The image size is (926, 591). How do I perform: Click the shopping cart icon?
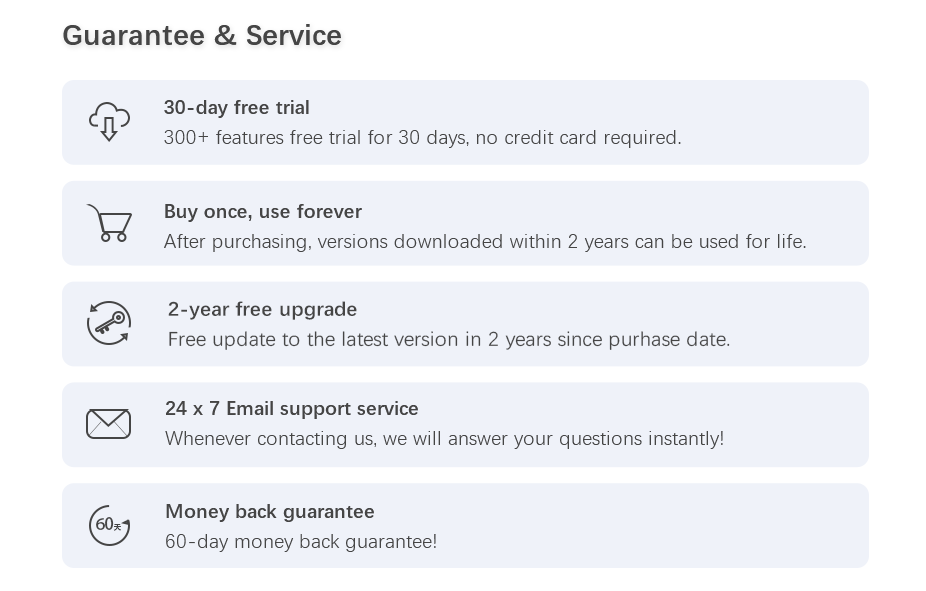pyautogui.click(x=109, y=223)
